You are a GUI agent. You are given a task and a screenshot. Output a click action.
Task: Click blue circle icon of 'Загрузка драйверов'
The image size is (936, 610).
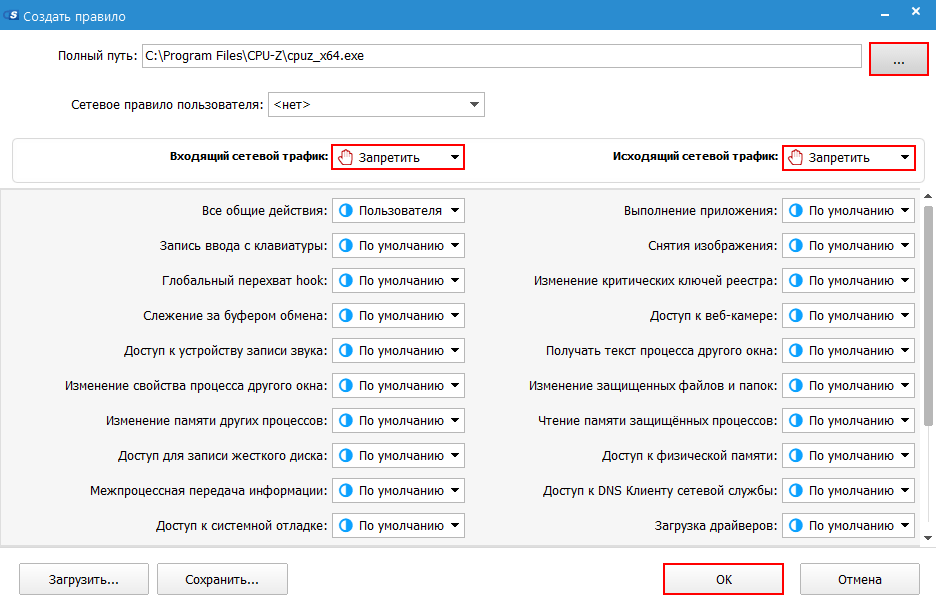click(x=796, y=526)
